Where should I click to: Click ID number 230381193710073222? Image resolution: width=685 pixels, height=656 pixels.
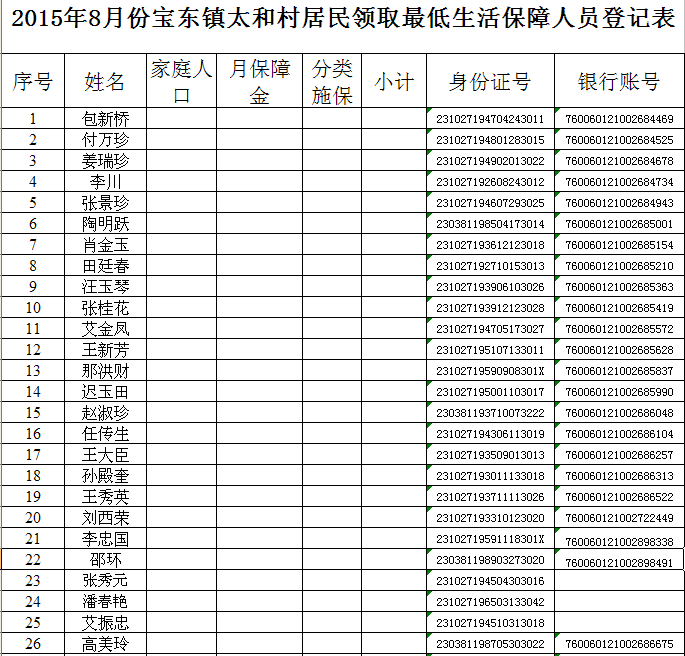point(490,413)
